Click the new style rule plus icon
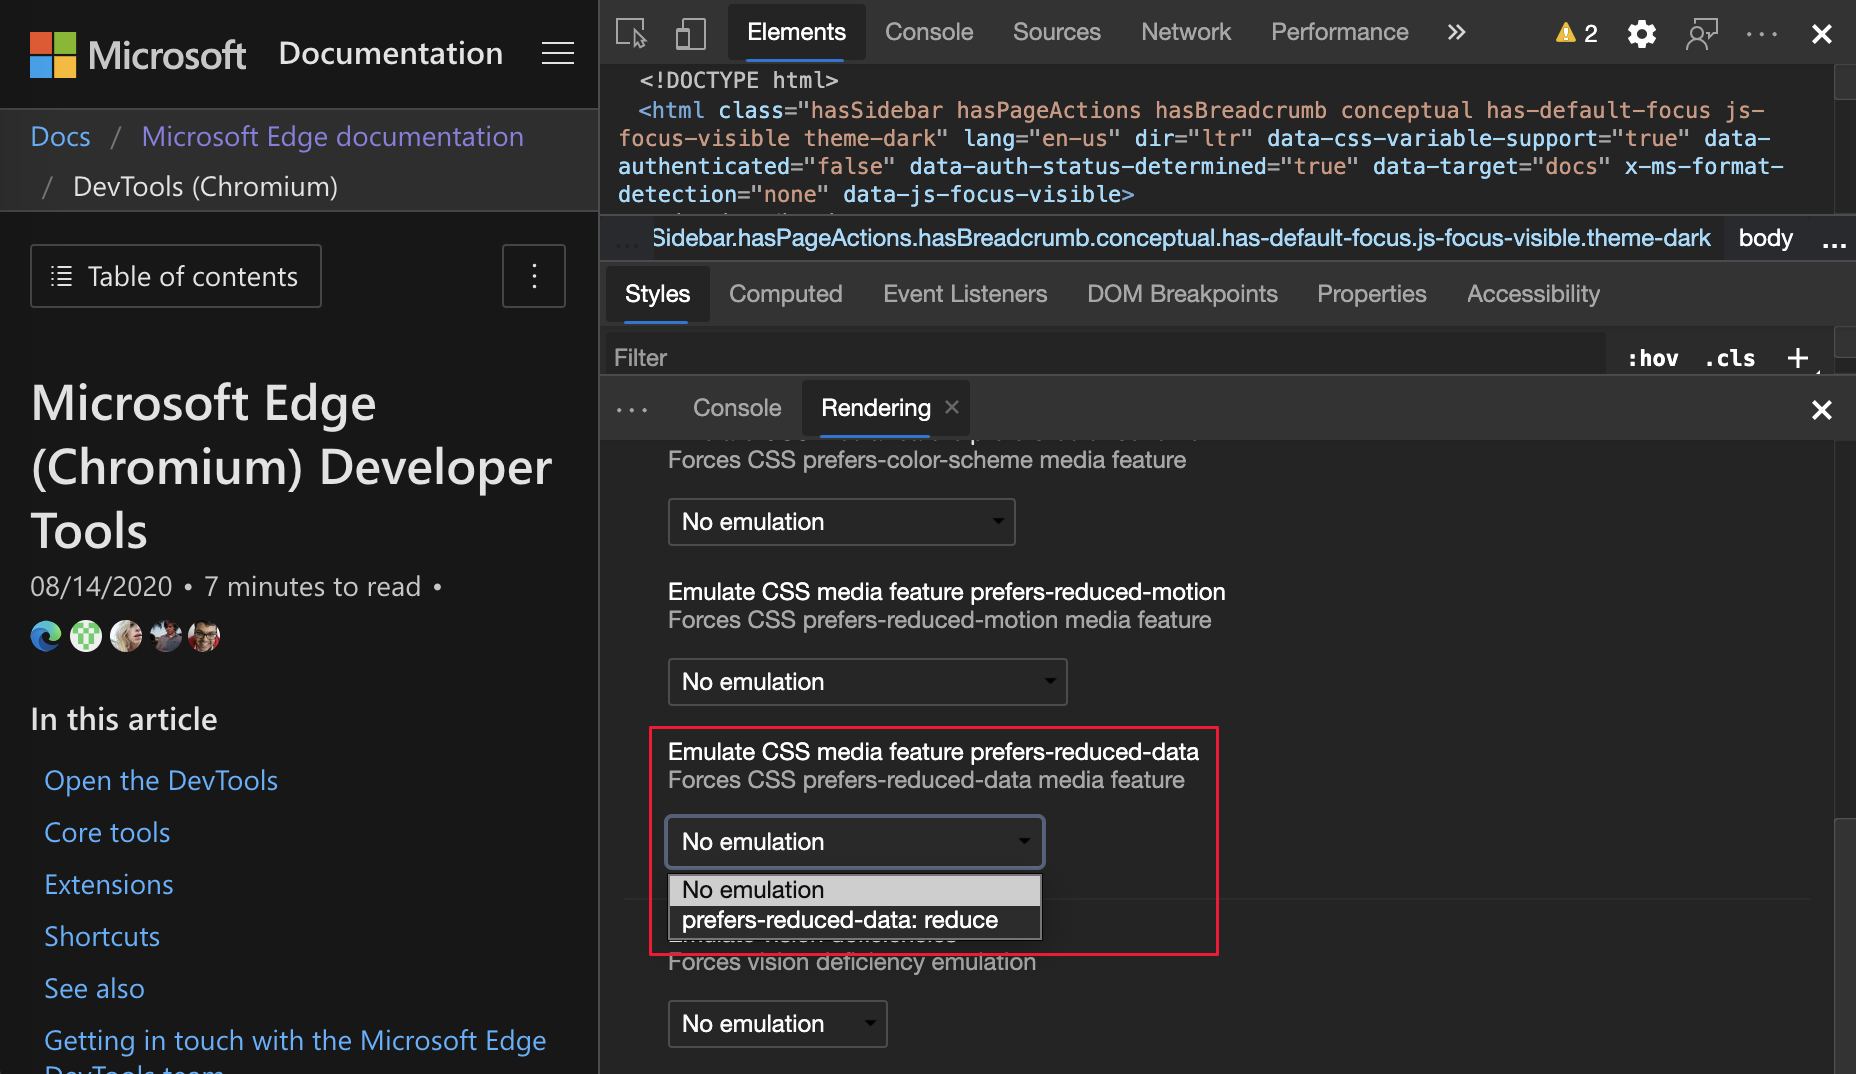 click(x=1797, y=358)
